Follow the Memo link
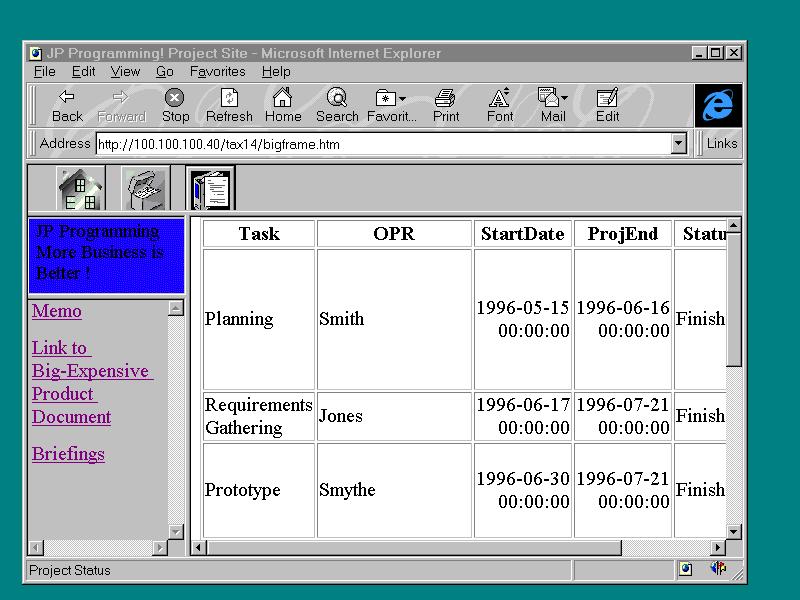This screenshot has width=800, height=600. click(57, 311)
